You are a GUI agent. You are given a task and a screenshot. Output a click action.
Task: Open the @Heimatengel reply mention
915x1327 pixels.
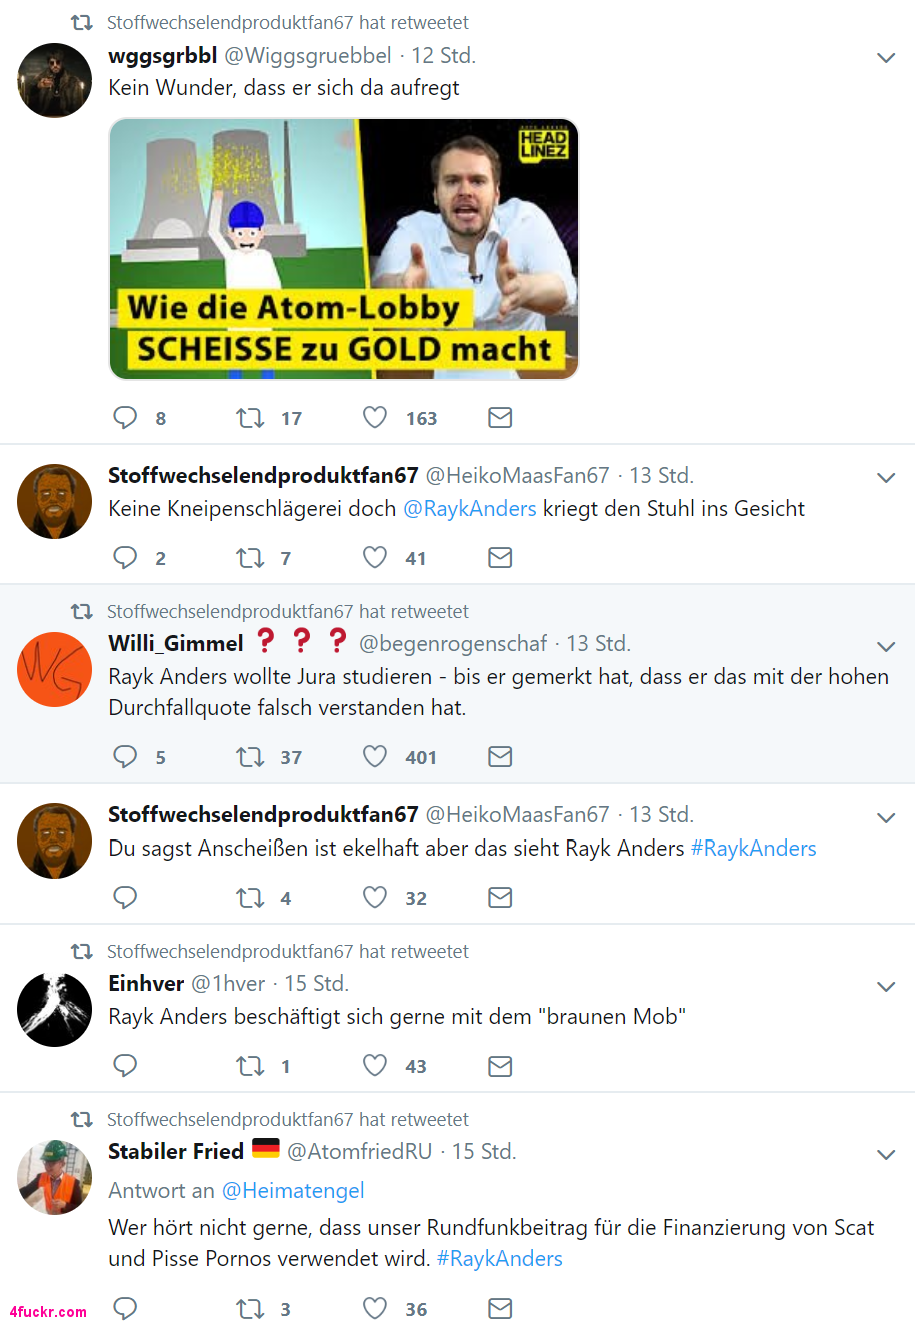(x=293, y=1190)
